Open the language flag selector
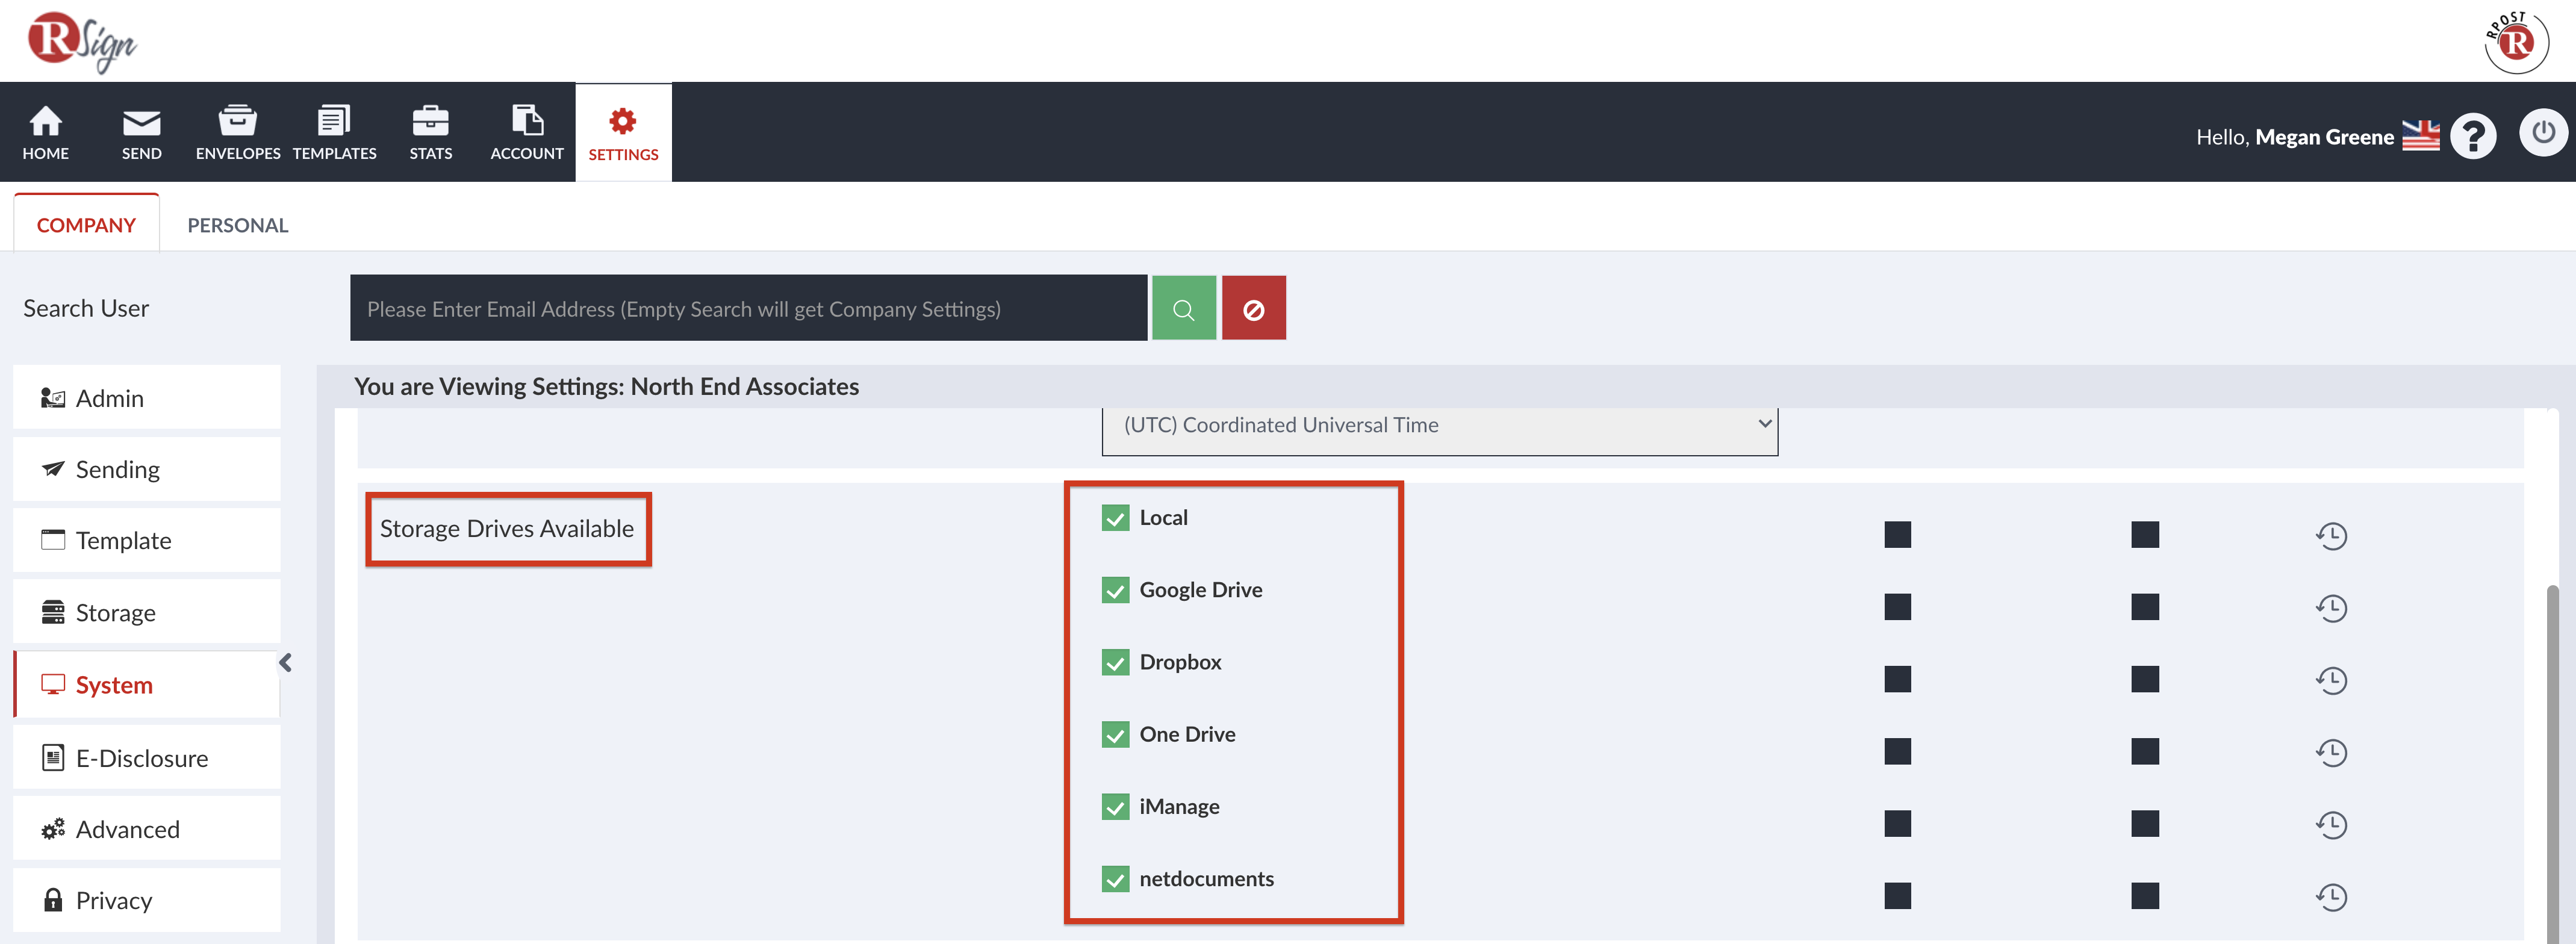Viewport: 2576px width, 944px height. (2421, 136)
